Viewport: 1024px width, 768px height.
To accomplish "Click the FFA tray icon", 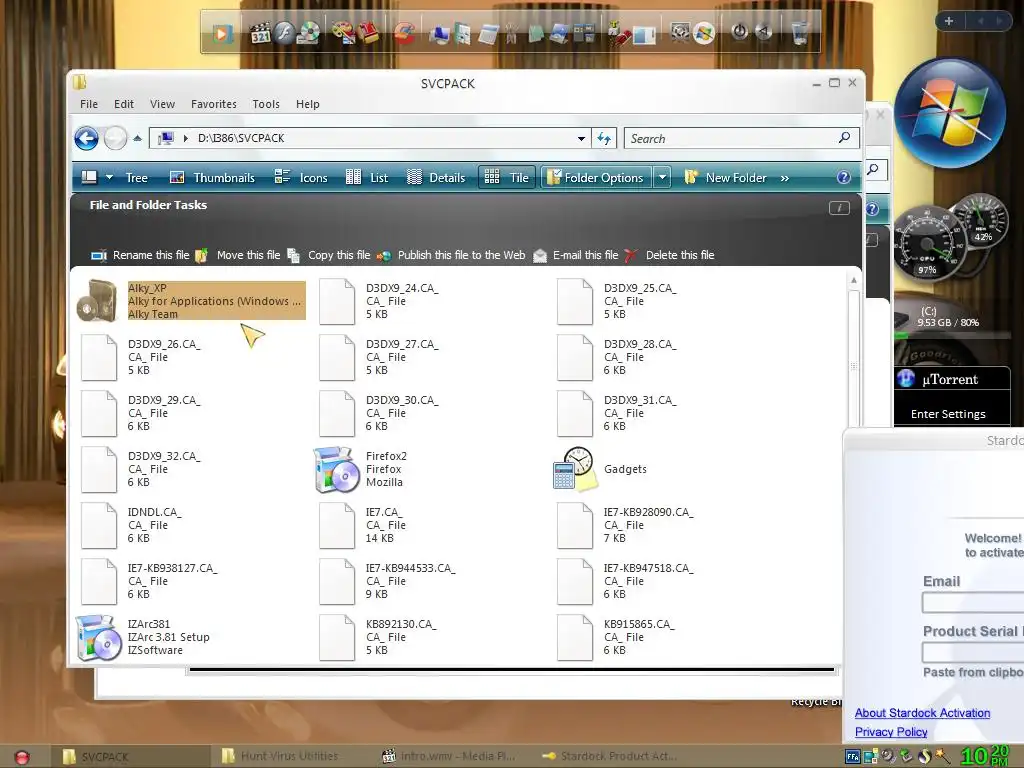I will (853, 756).
